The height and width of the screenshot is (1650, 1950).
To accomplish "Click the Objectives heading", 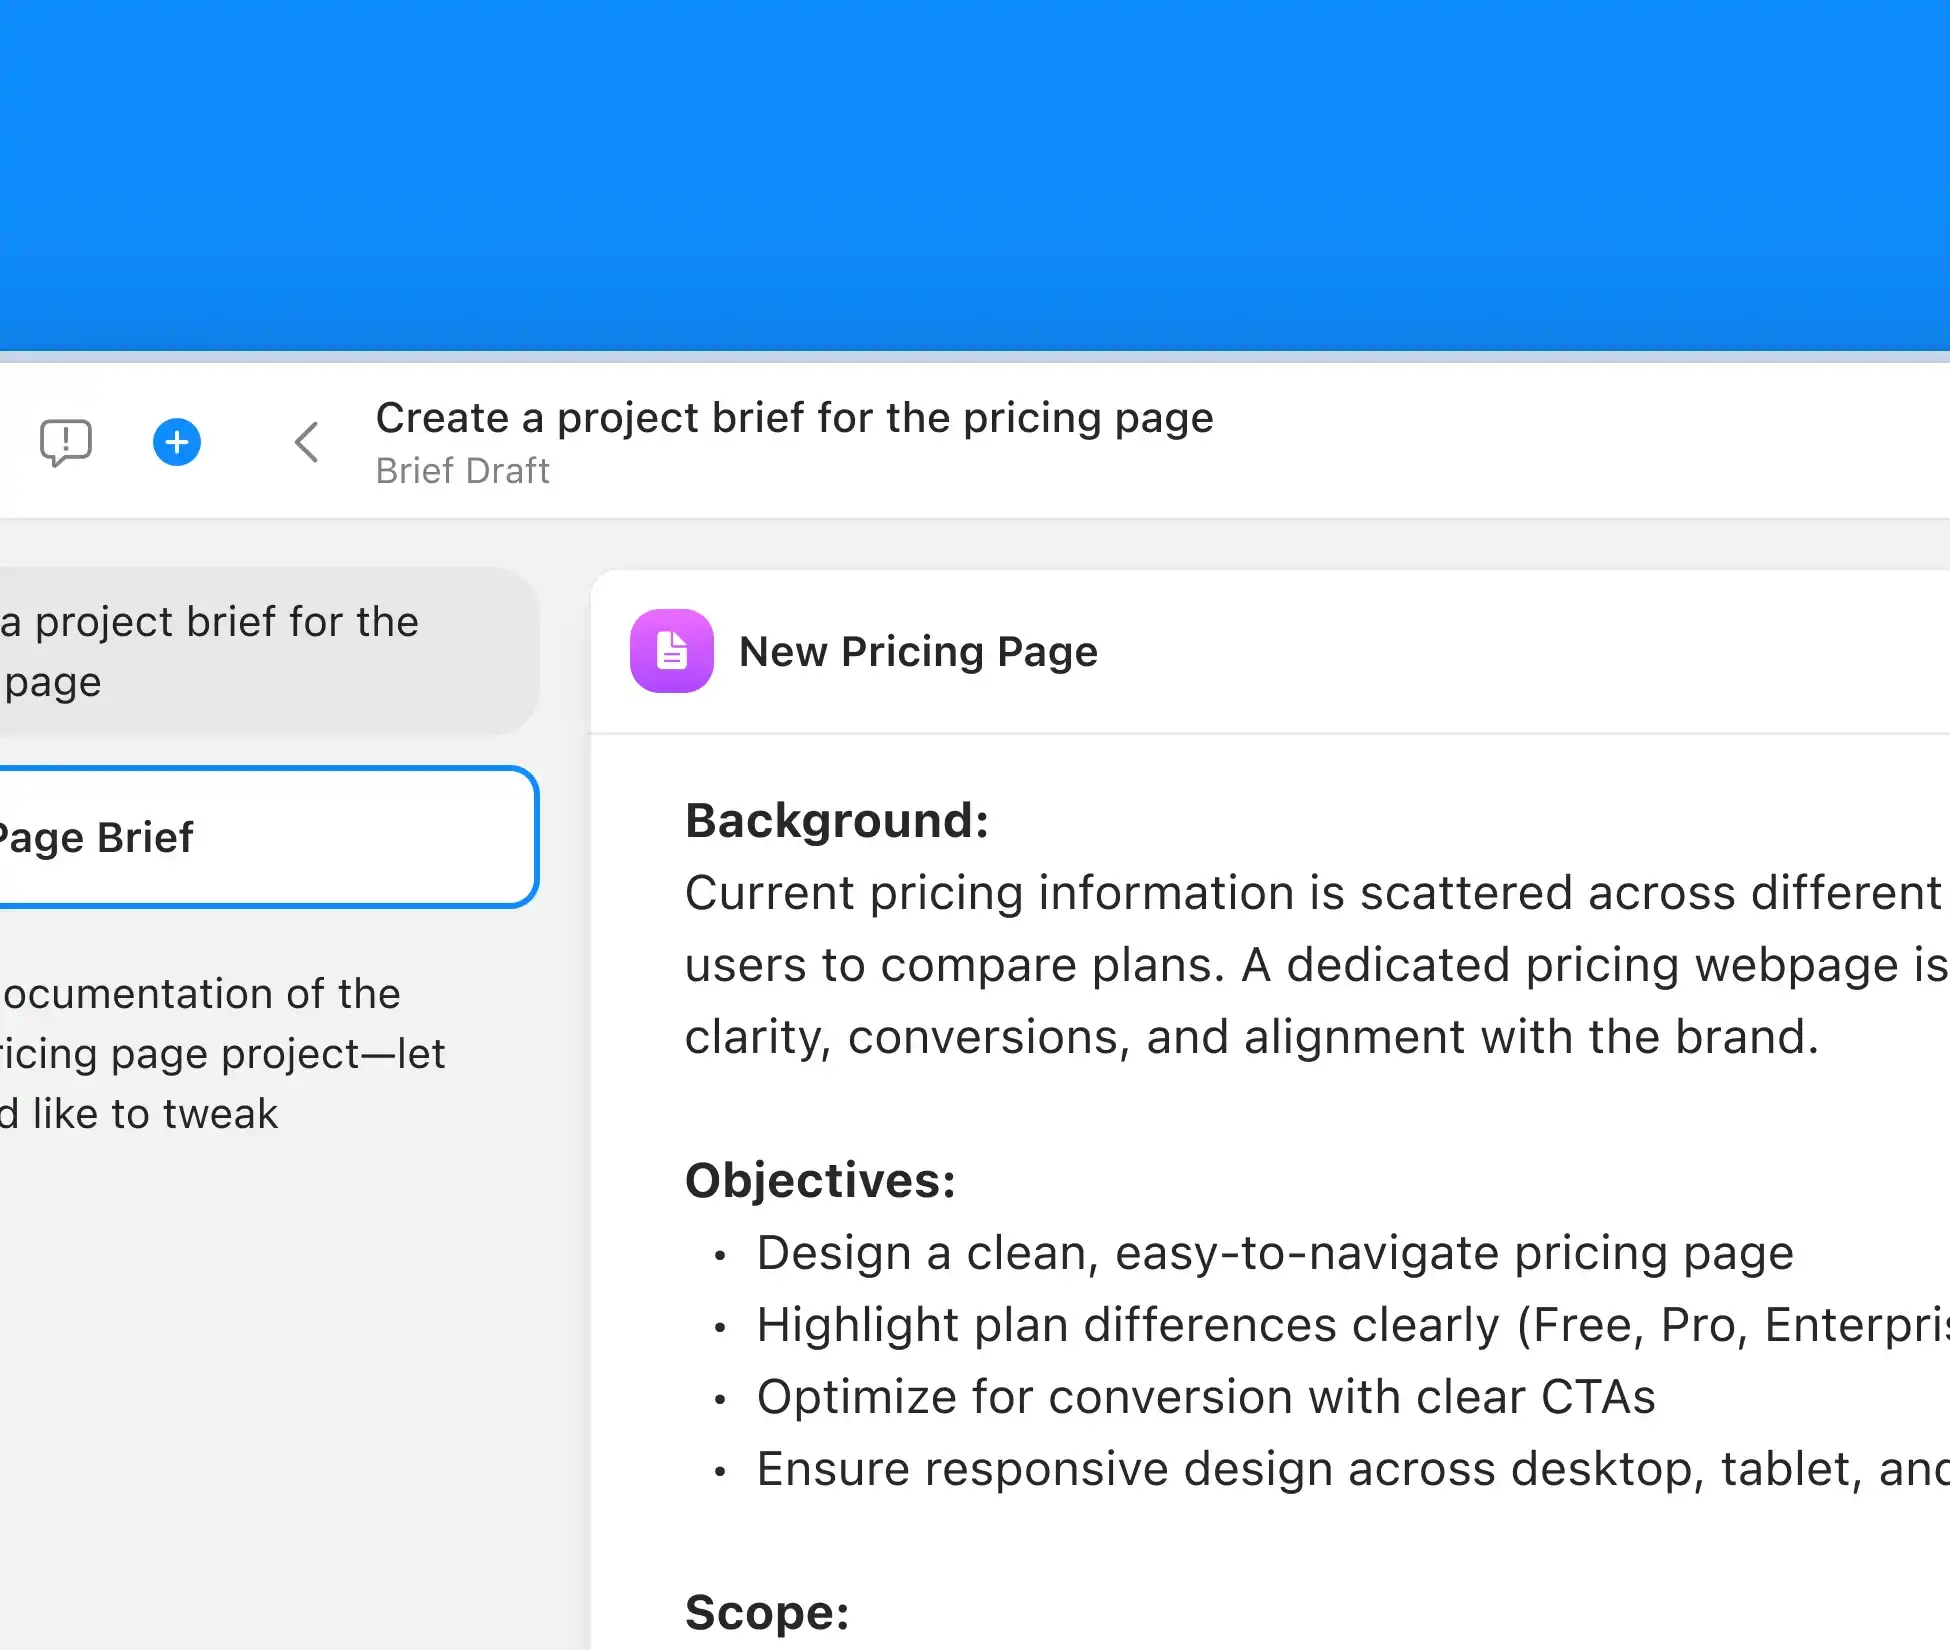I will coord(820,1181).
